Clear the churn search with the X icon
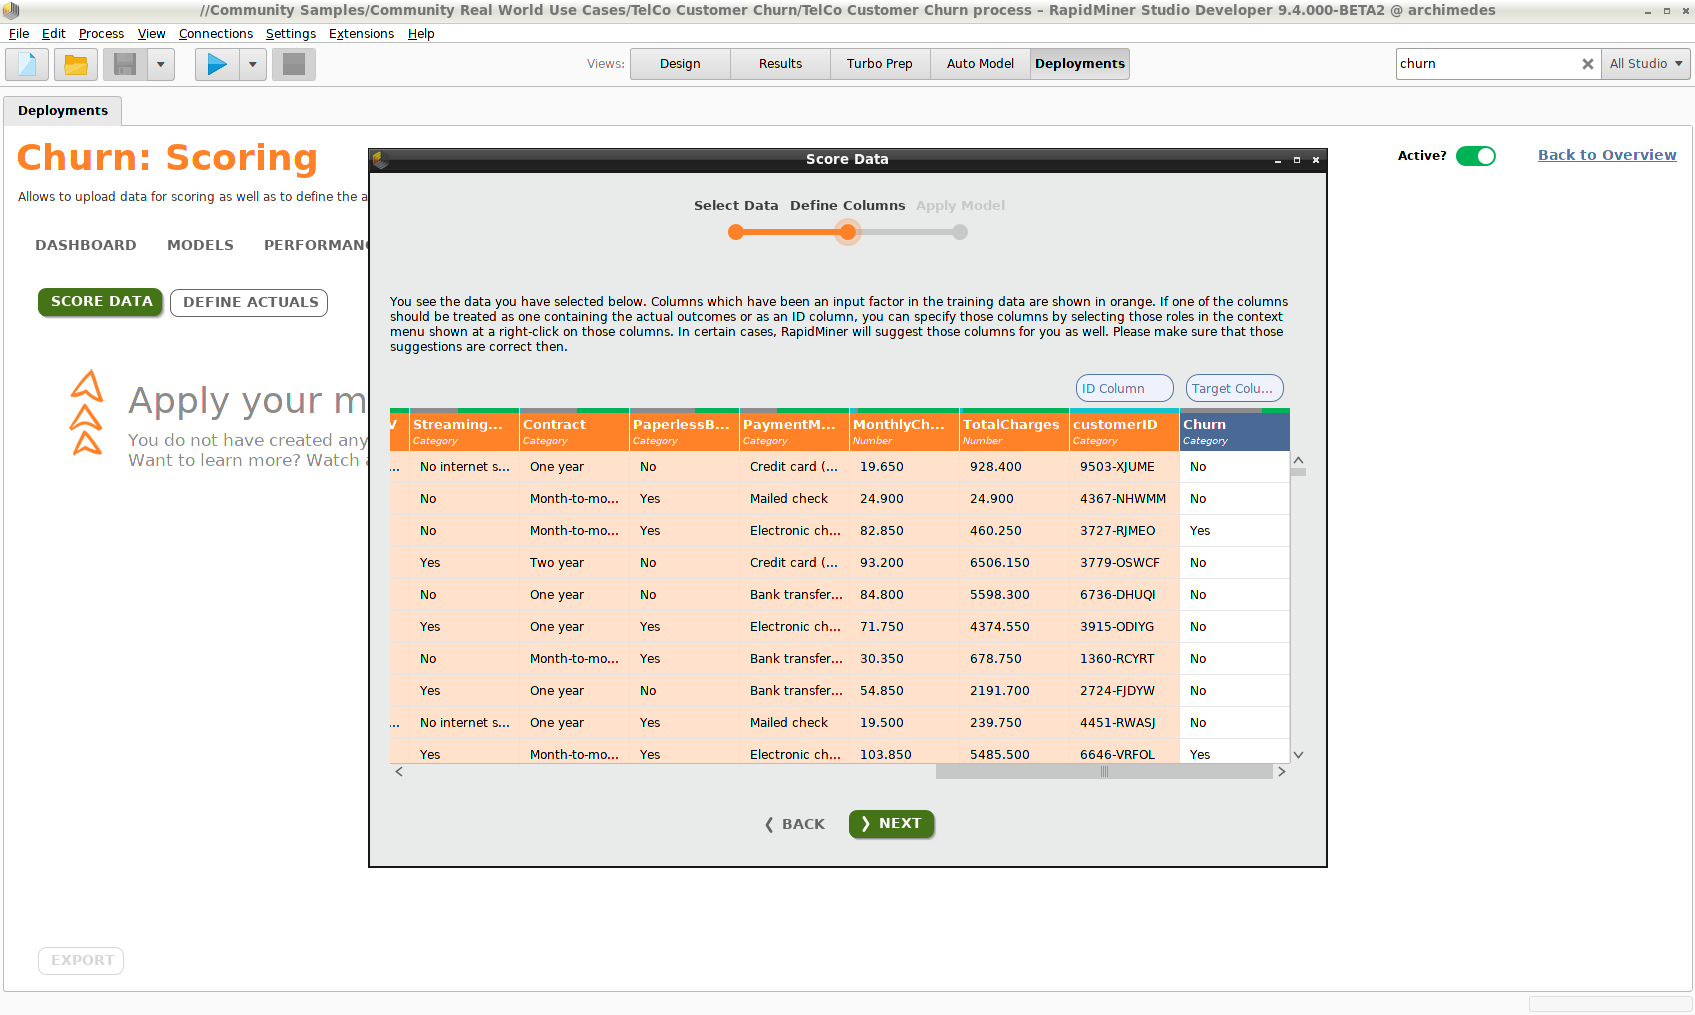Viewport: 1695px width, 1015px height. (1587, 64)
